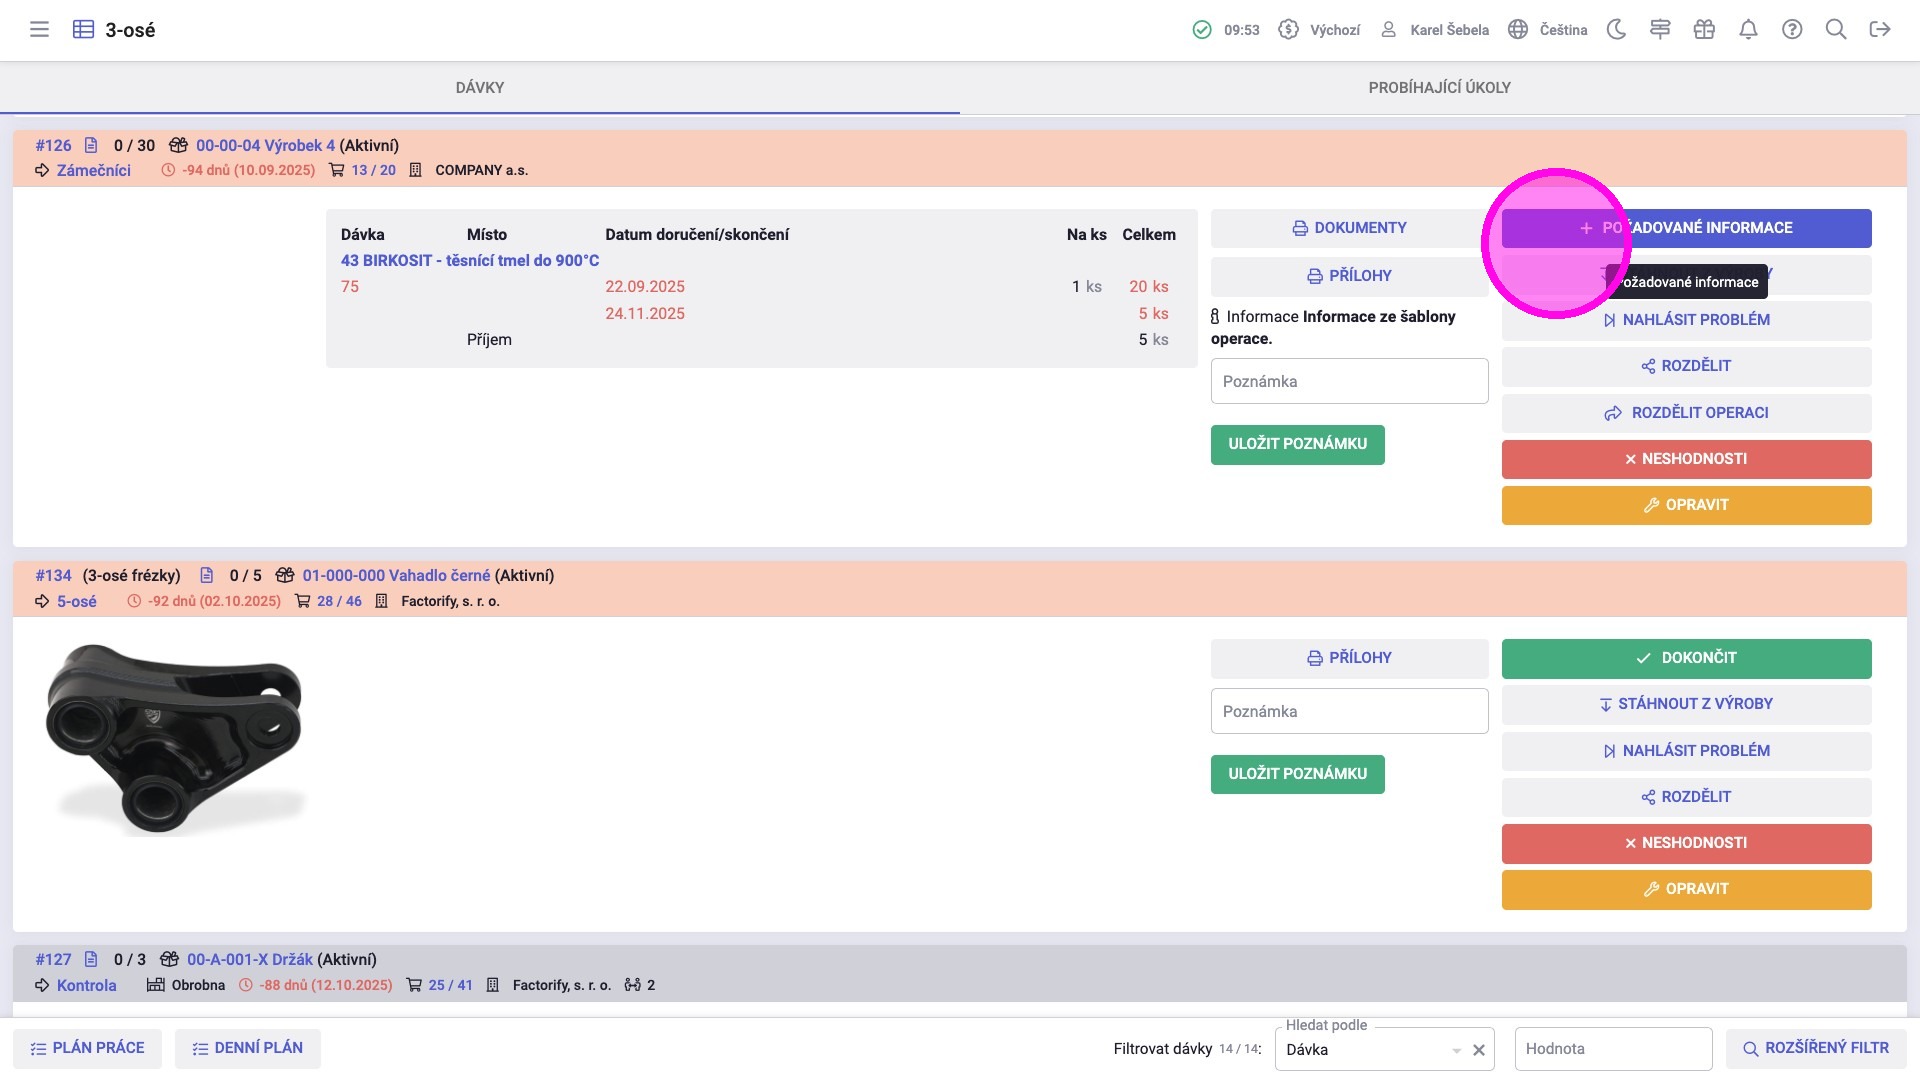Image resolution: width=1920 pixels, height=1080 pixels.
Task: Click the Hodnota filter input field
Action: pos(1612,1049)
